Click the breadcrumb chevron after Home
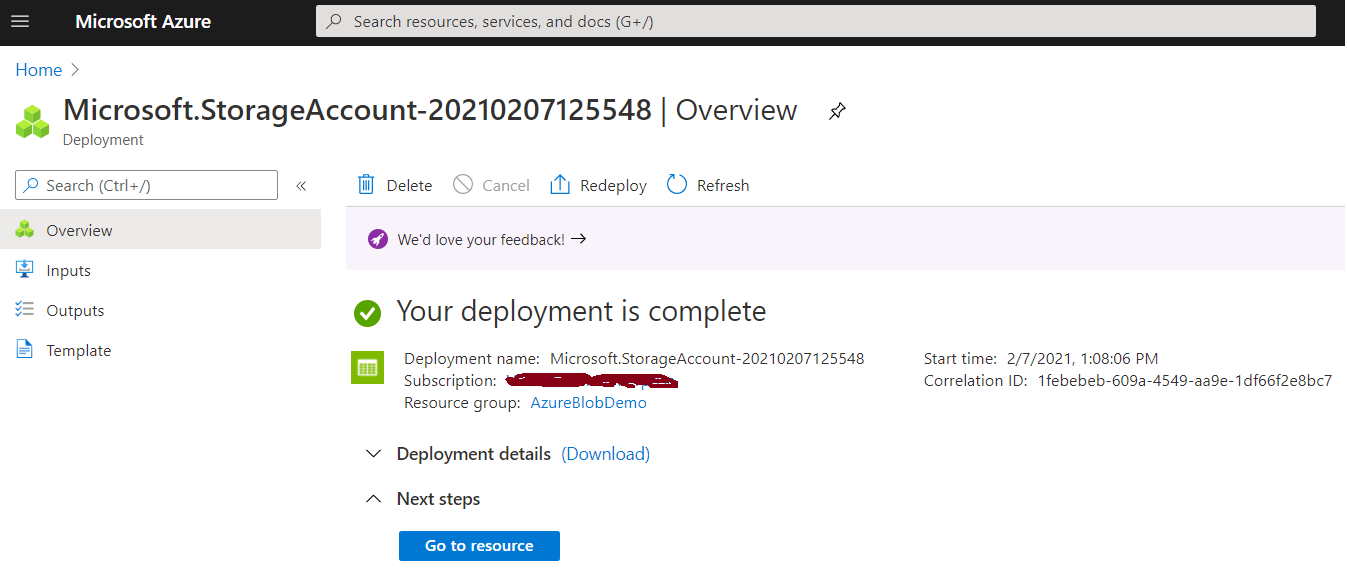Viewport: 1347px width, 571px height. pyautogui.click(x=75, y=70)
